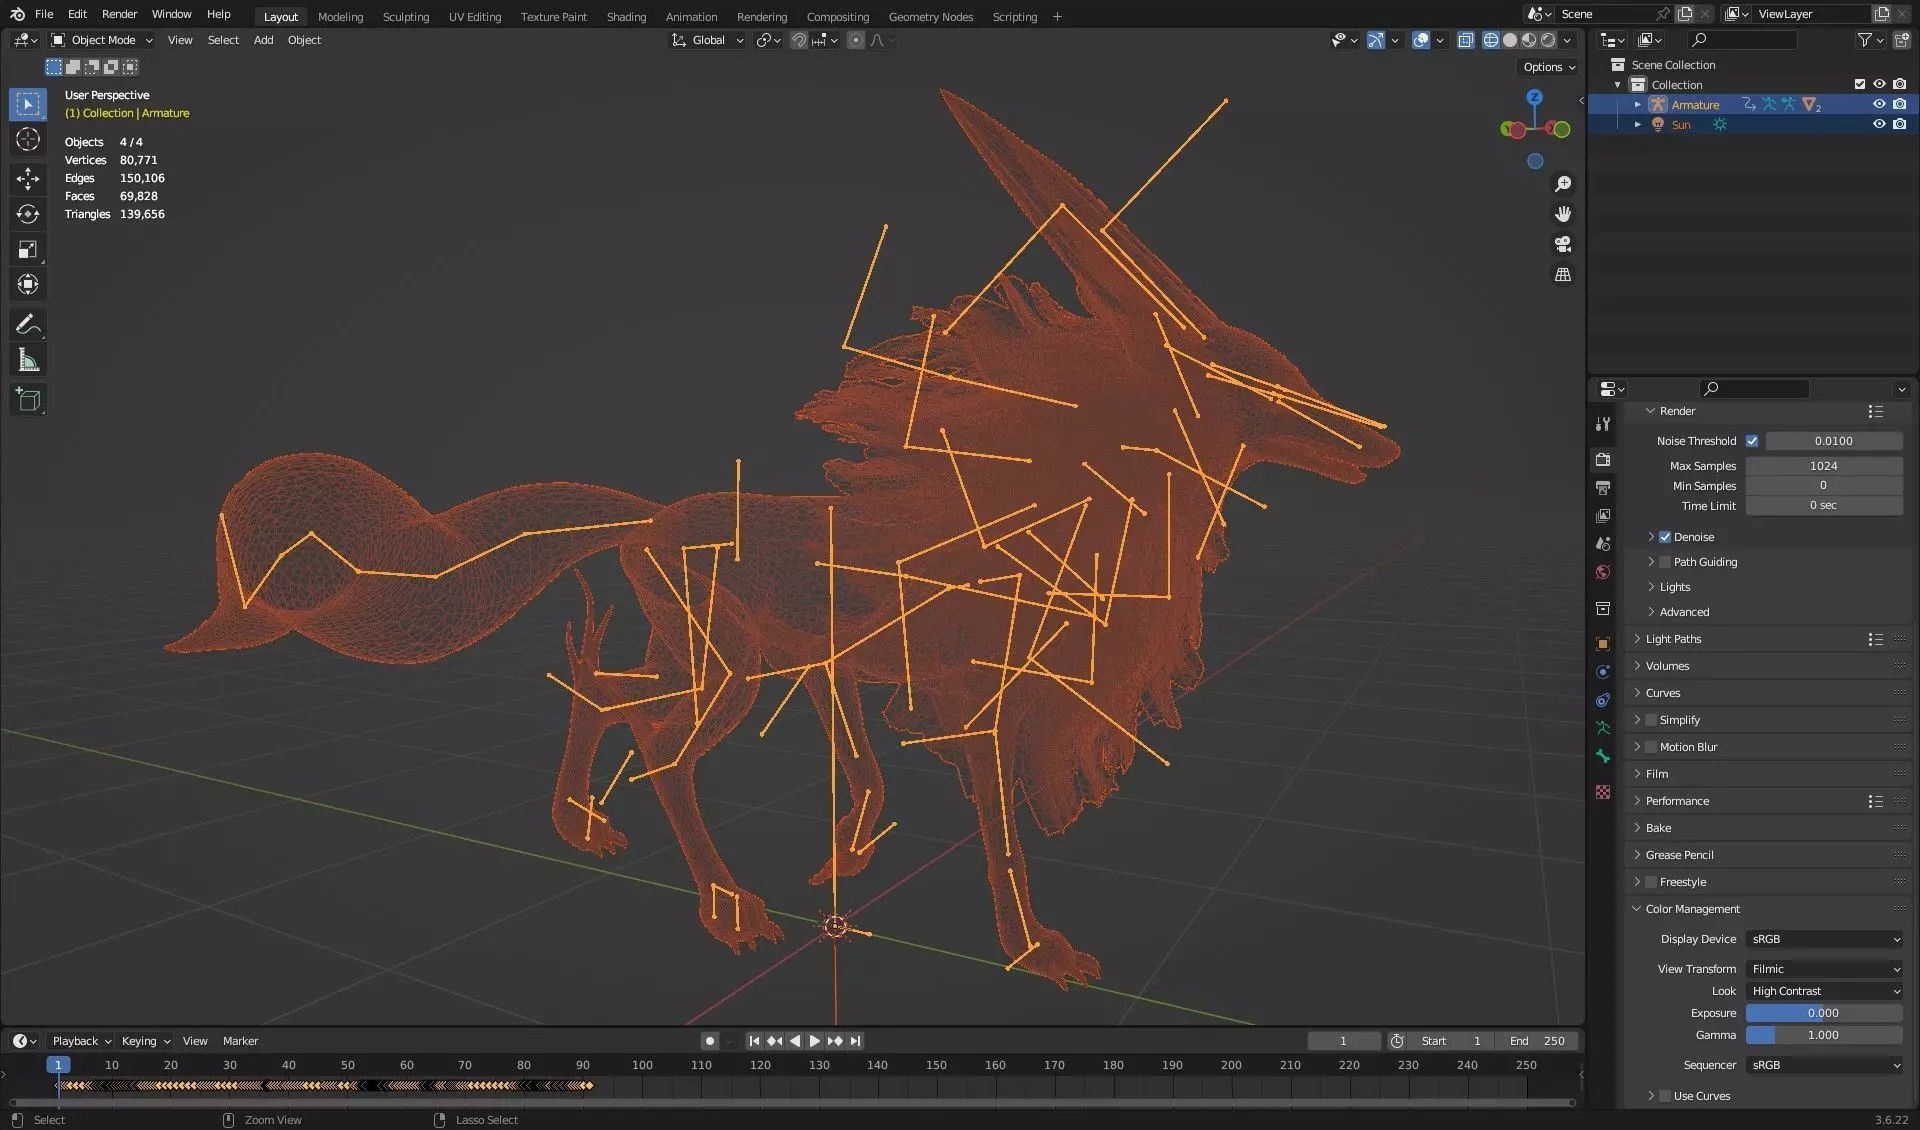This screenshot has height=1130, width=1920.
Task: Hide the Sun in viewport
Action: (1879, 125)
